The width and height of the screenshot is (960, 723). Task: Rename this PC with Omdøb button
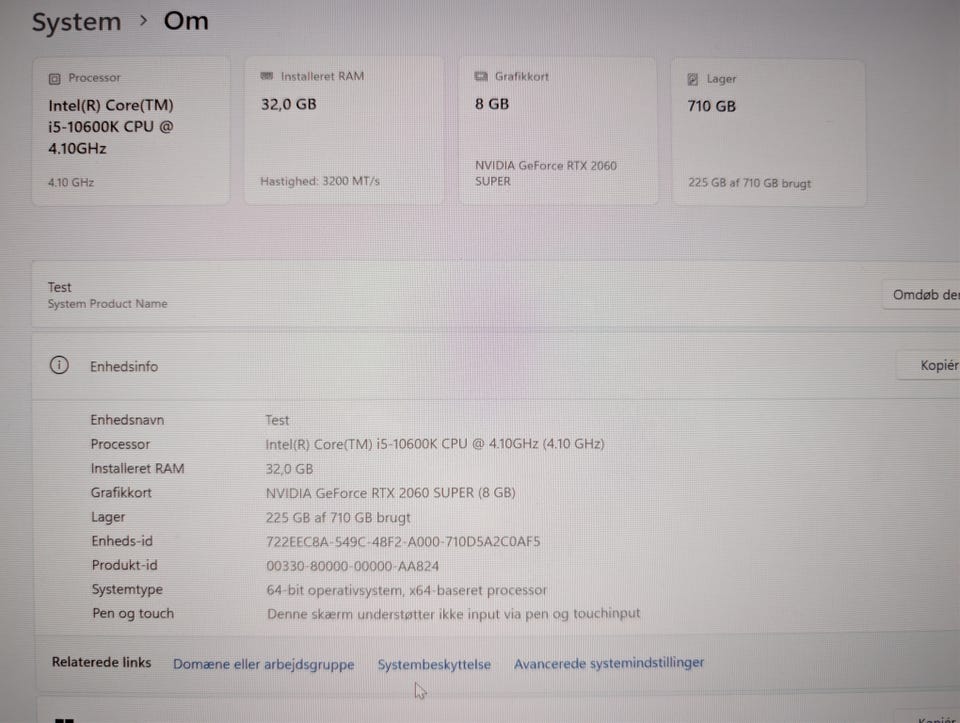pos(923,295)
